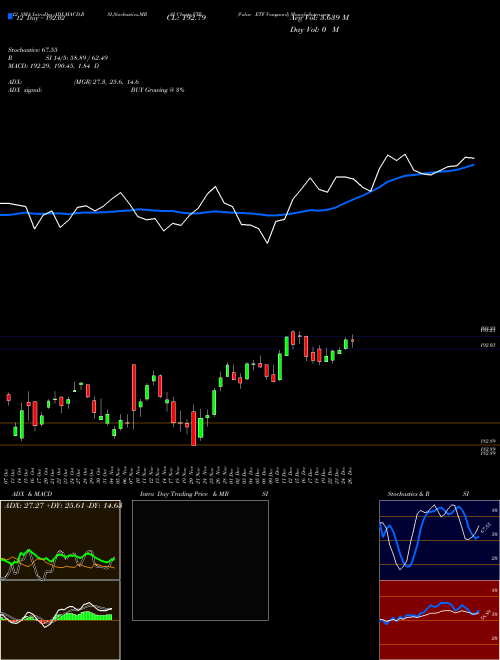Click the 'CL: 192.79' closing price text
The width and height of the screenshot is (500, 660).
pos(187,18)
